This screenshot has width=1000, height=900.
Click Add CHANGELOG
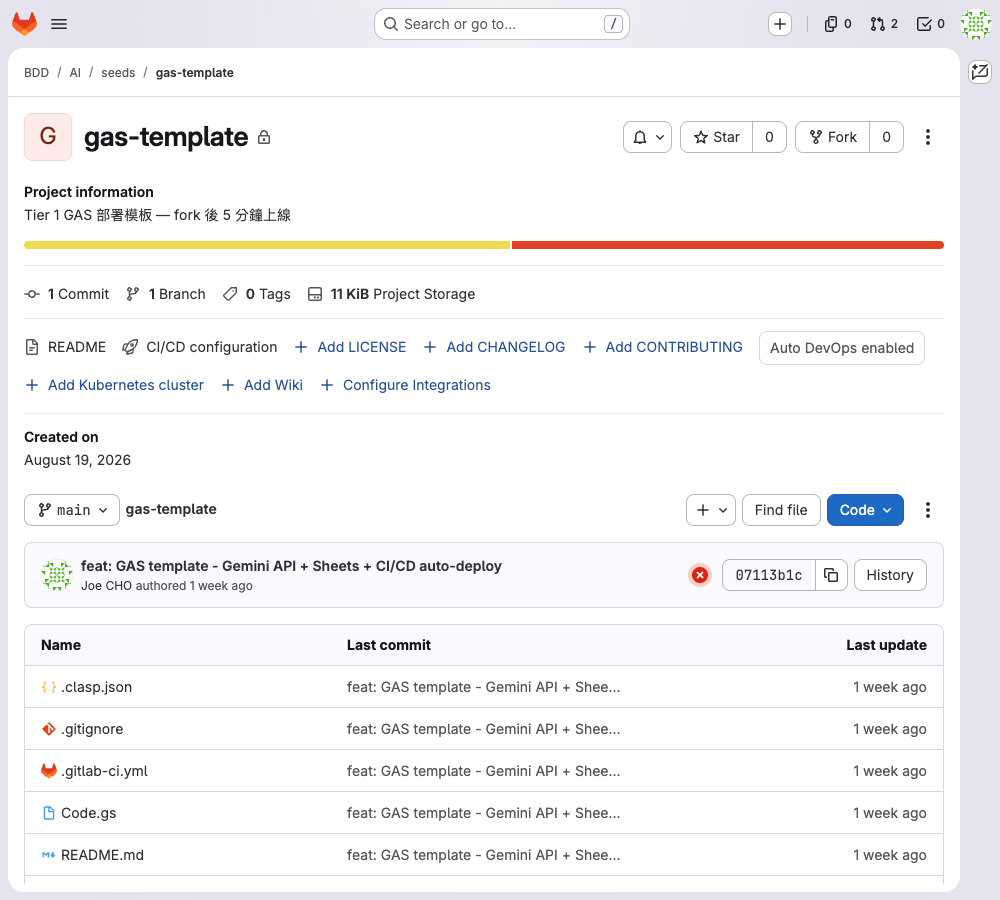[x=494, y=347]
